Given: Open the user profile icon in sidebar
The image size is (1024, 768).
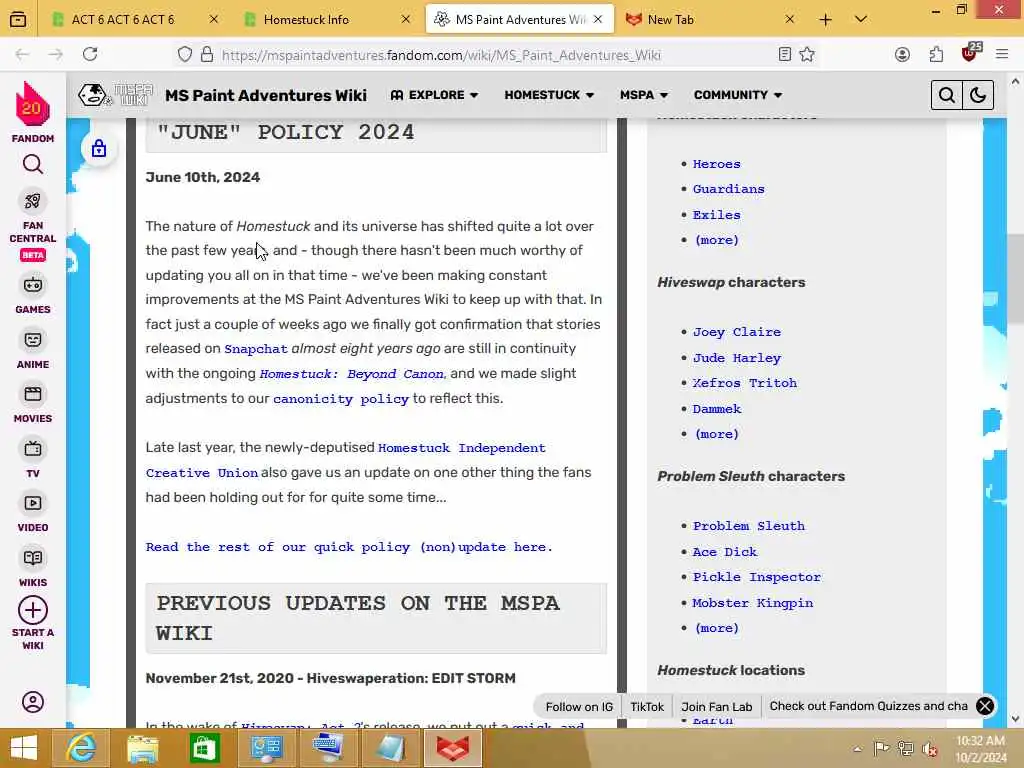Looking at the screenshot, I should tap(33, 702).
